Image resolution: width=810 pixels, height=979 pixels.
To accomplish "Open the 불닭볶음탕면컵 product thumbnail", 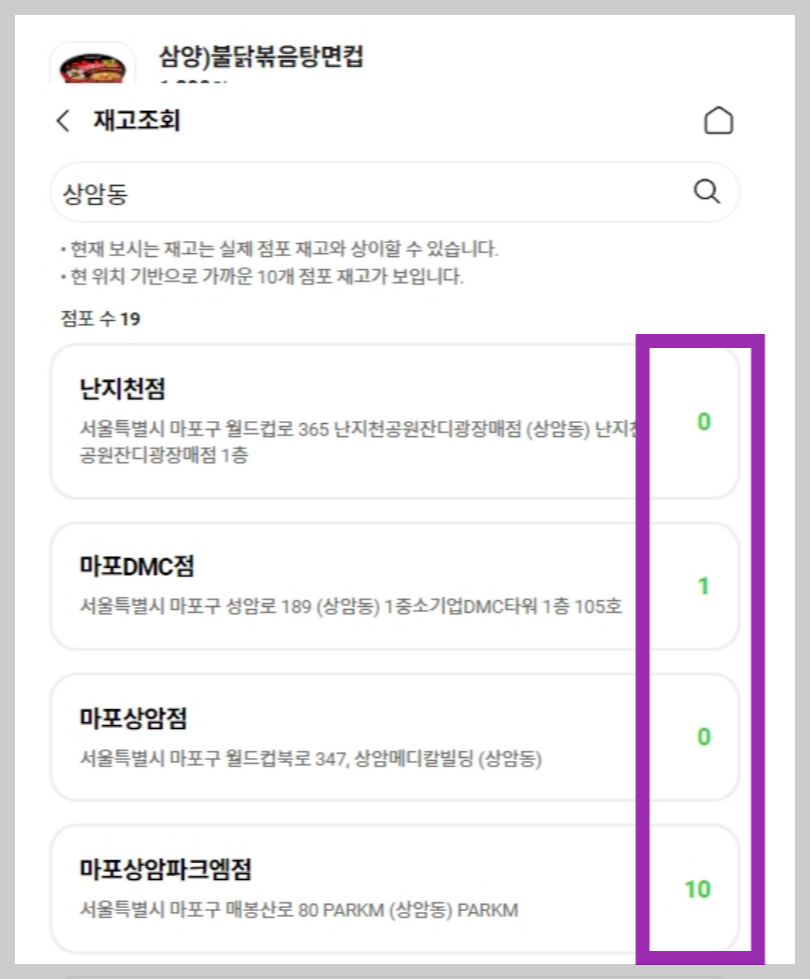I will [92, 64].
